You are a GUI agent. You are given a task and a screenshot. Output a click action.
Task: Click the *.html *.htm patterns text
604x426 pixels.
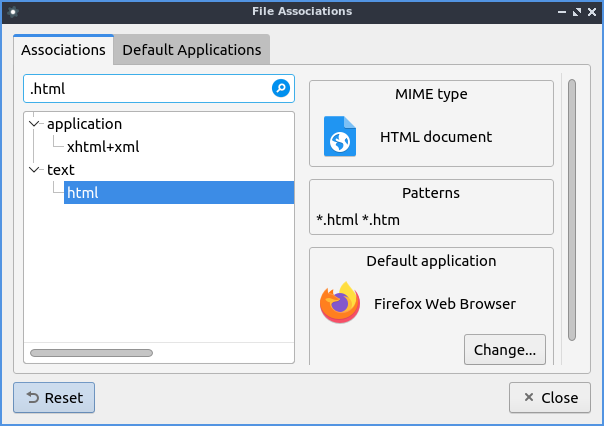358,220
